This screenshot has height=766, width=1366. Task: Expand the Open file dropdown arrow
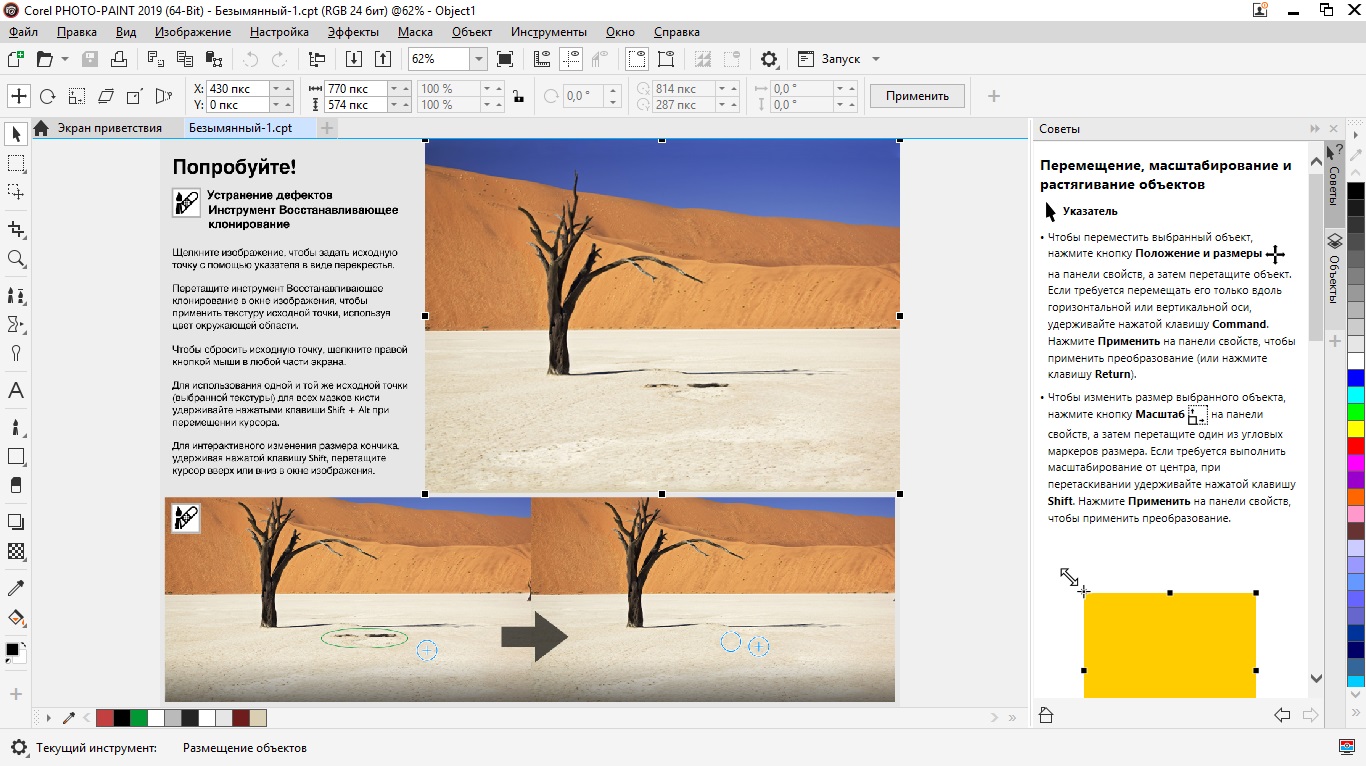[65, 59]
